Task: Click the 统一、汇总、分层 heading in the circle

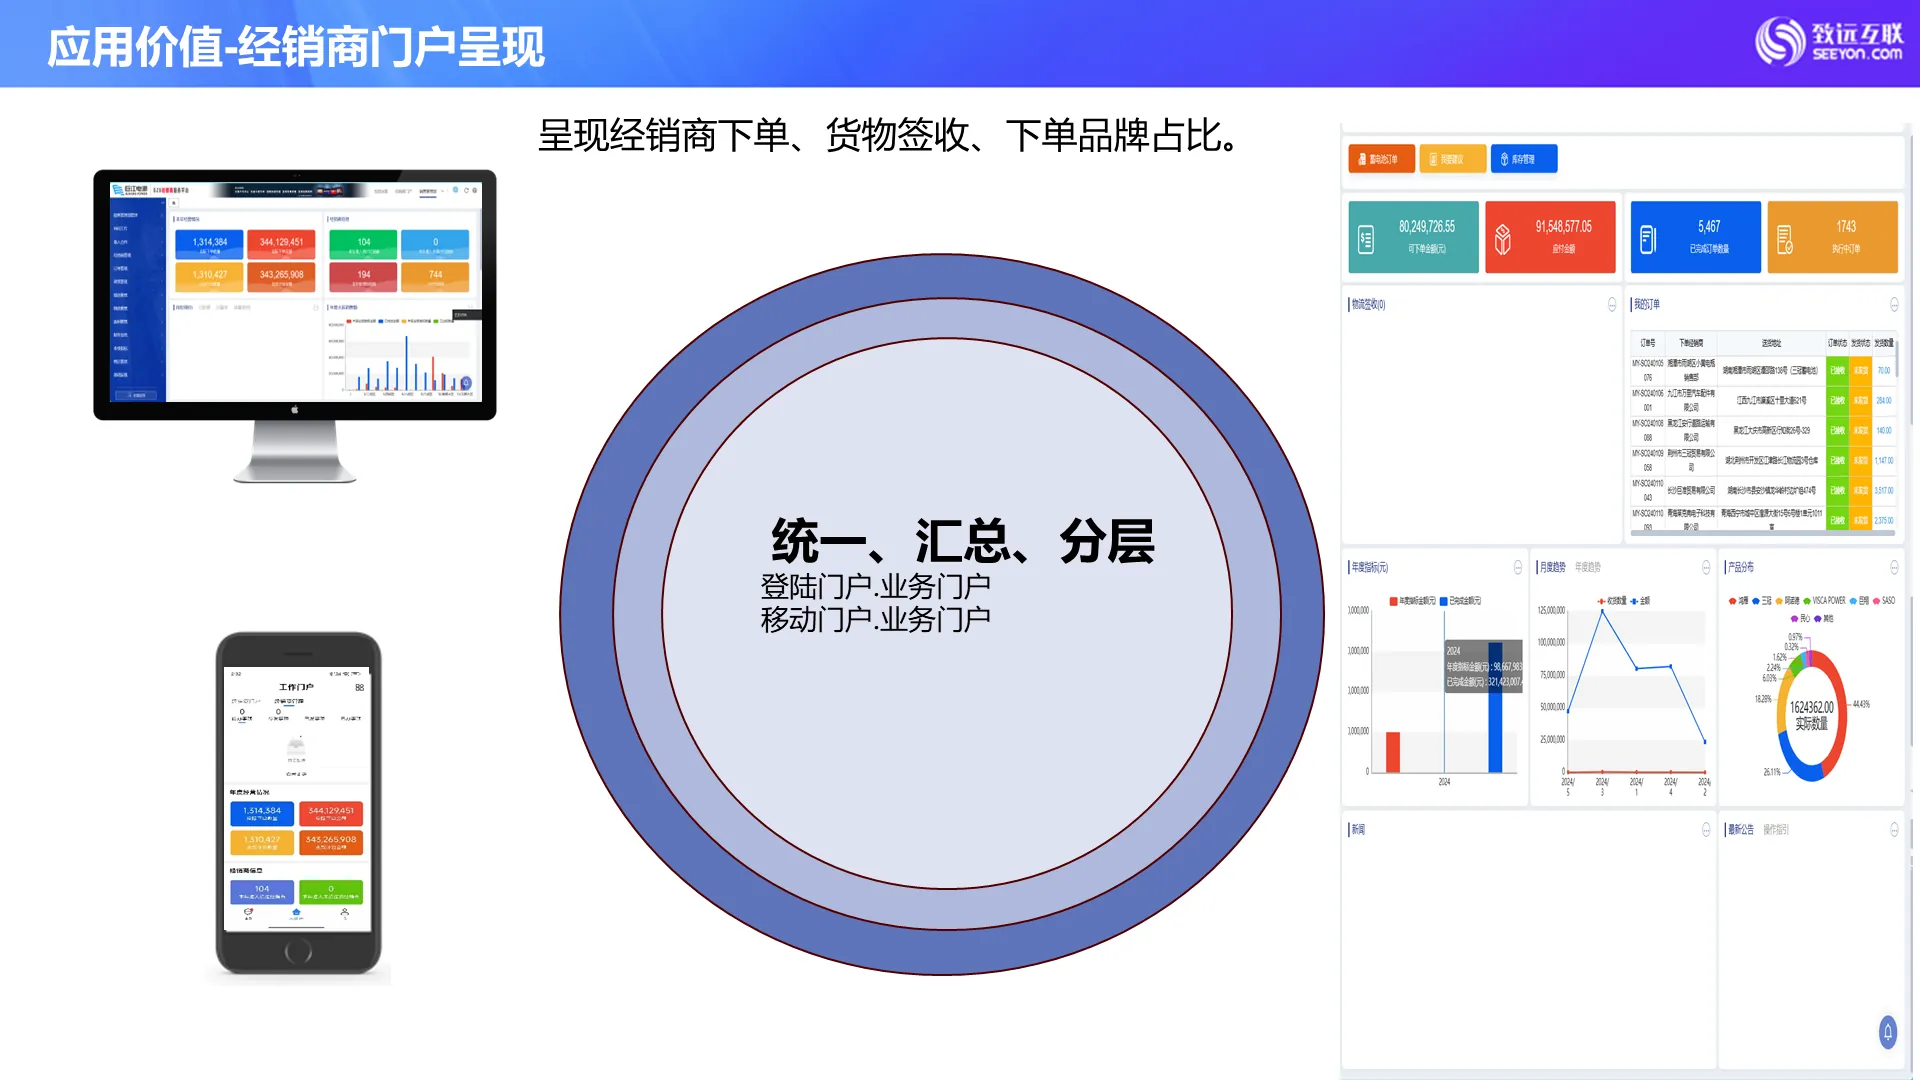Action: [x=963, y=541]
